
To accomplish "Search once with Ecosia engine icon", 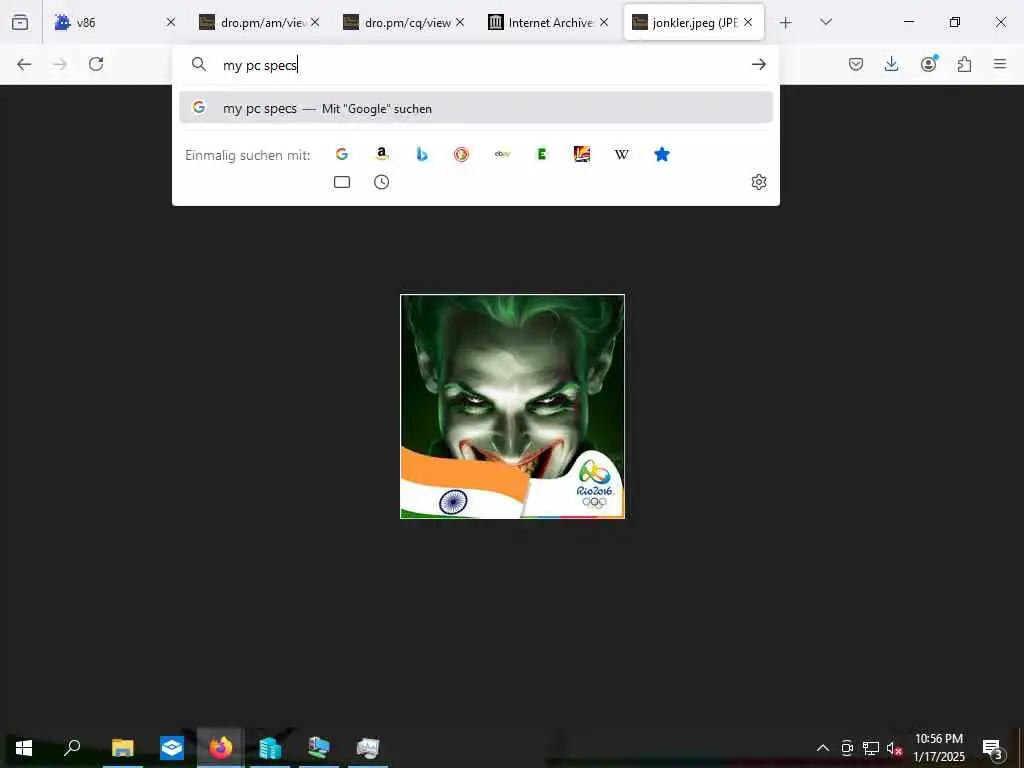I will (541, 154).
